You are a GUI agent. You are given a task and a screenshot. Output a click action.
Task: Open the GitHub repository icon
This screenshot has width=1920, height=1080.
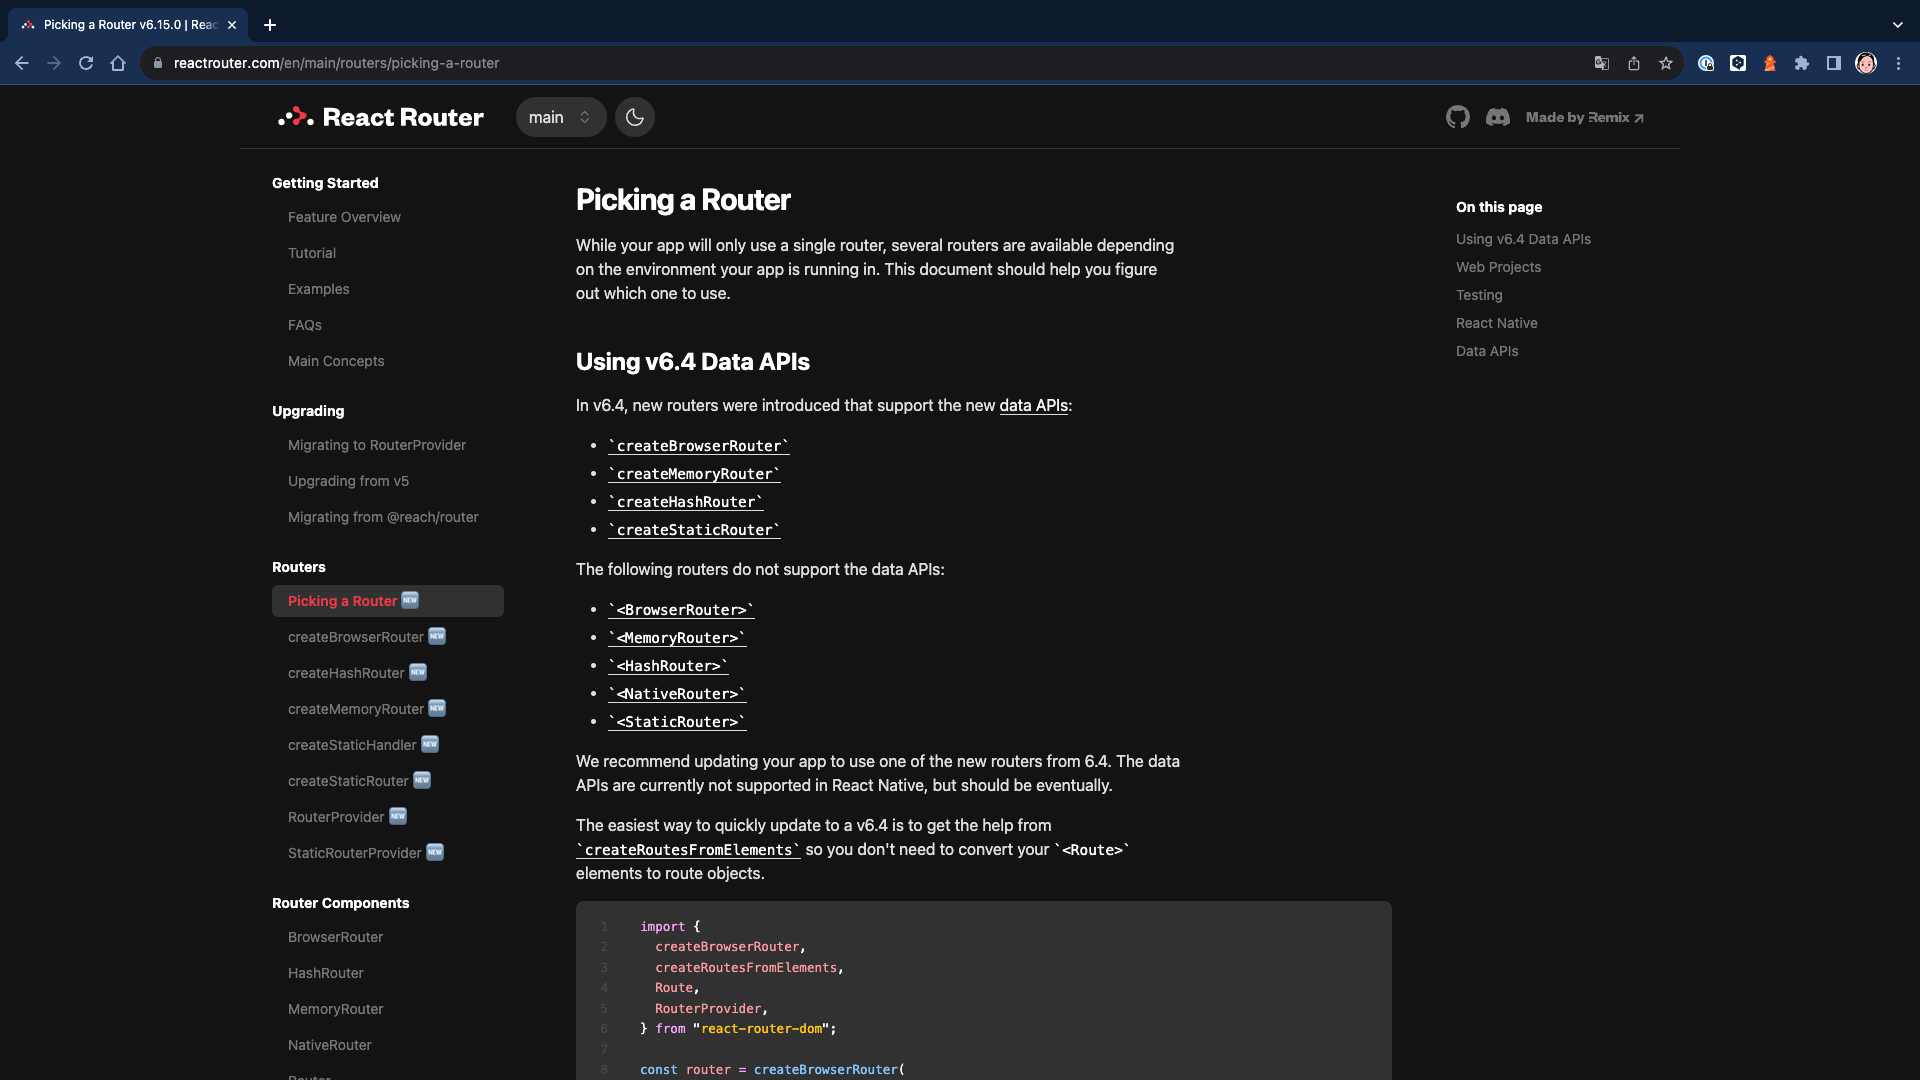(x=1457, y=117)
